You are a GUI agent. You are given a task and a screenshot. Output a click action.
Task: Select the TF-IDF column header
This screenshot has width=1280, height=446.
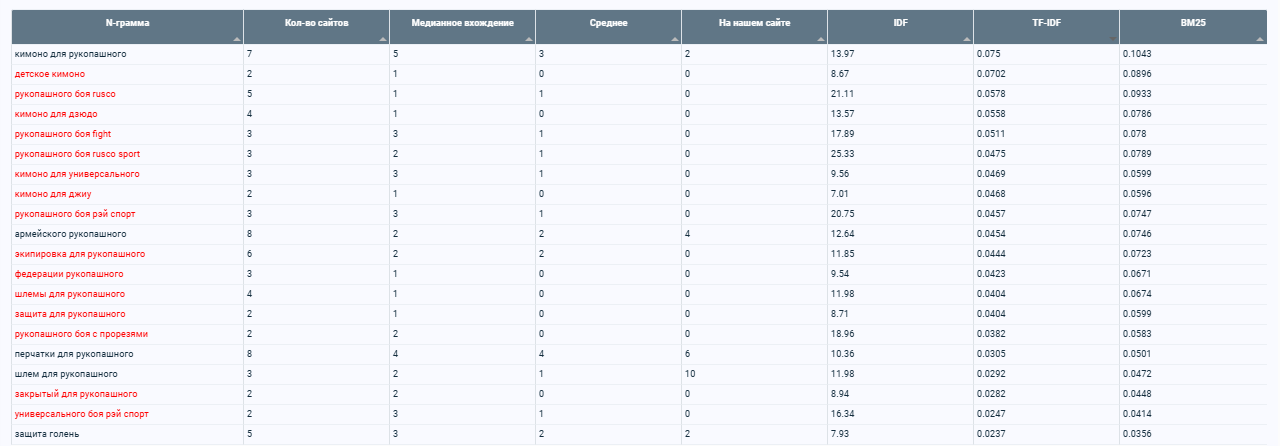[1047, 22]
